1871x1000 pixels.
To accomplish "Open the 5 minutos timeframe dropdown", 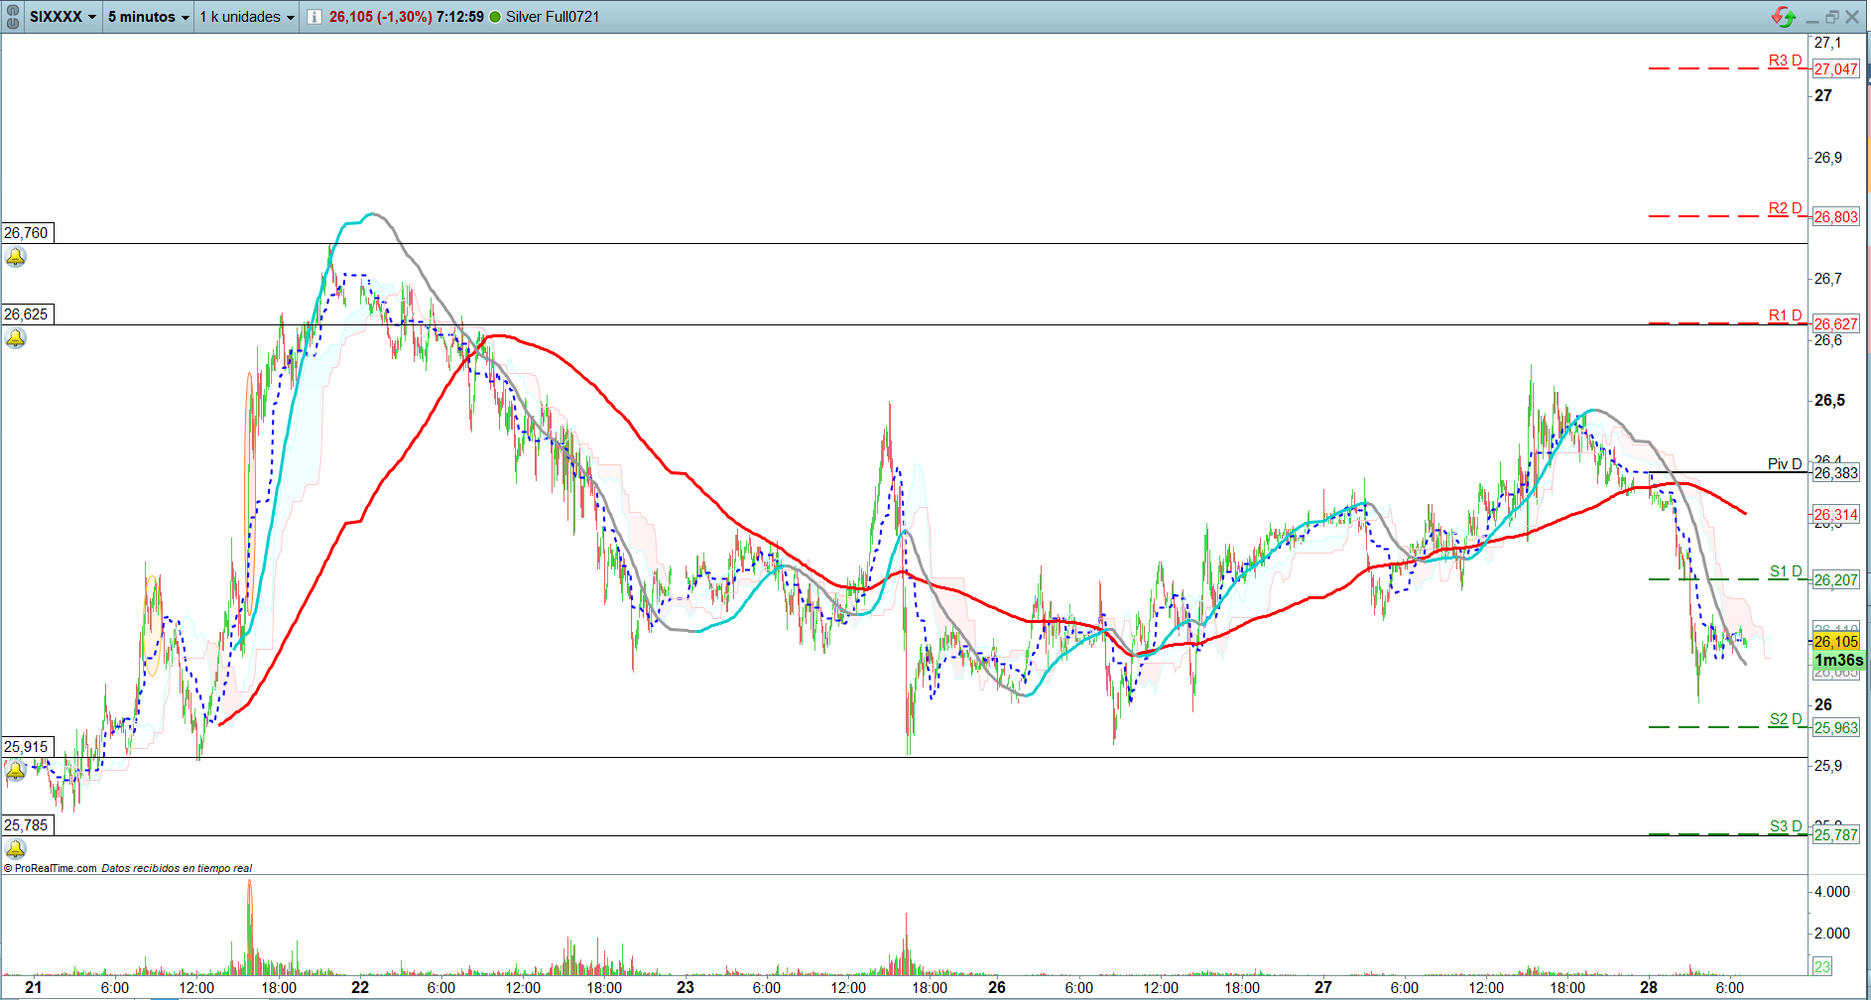I will coord(148,17).
